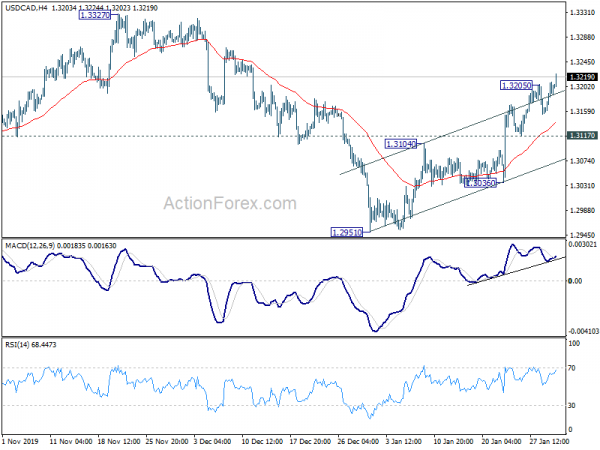This screenshot has height=450, width=600.
Task: Click the RSI 70 level label
Action: pyautogui.click(x=572, y=368)
